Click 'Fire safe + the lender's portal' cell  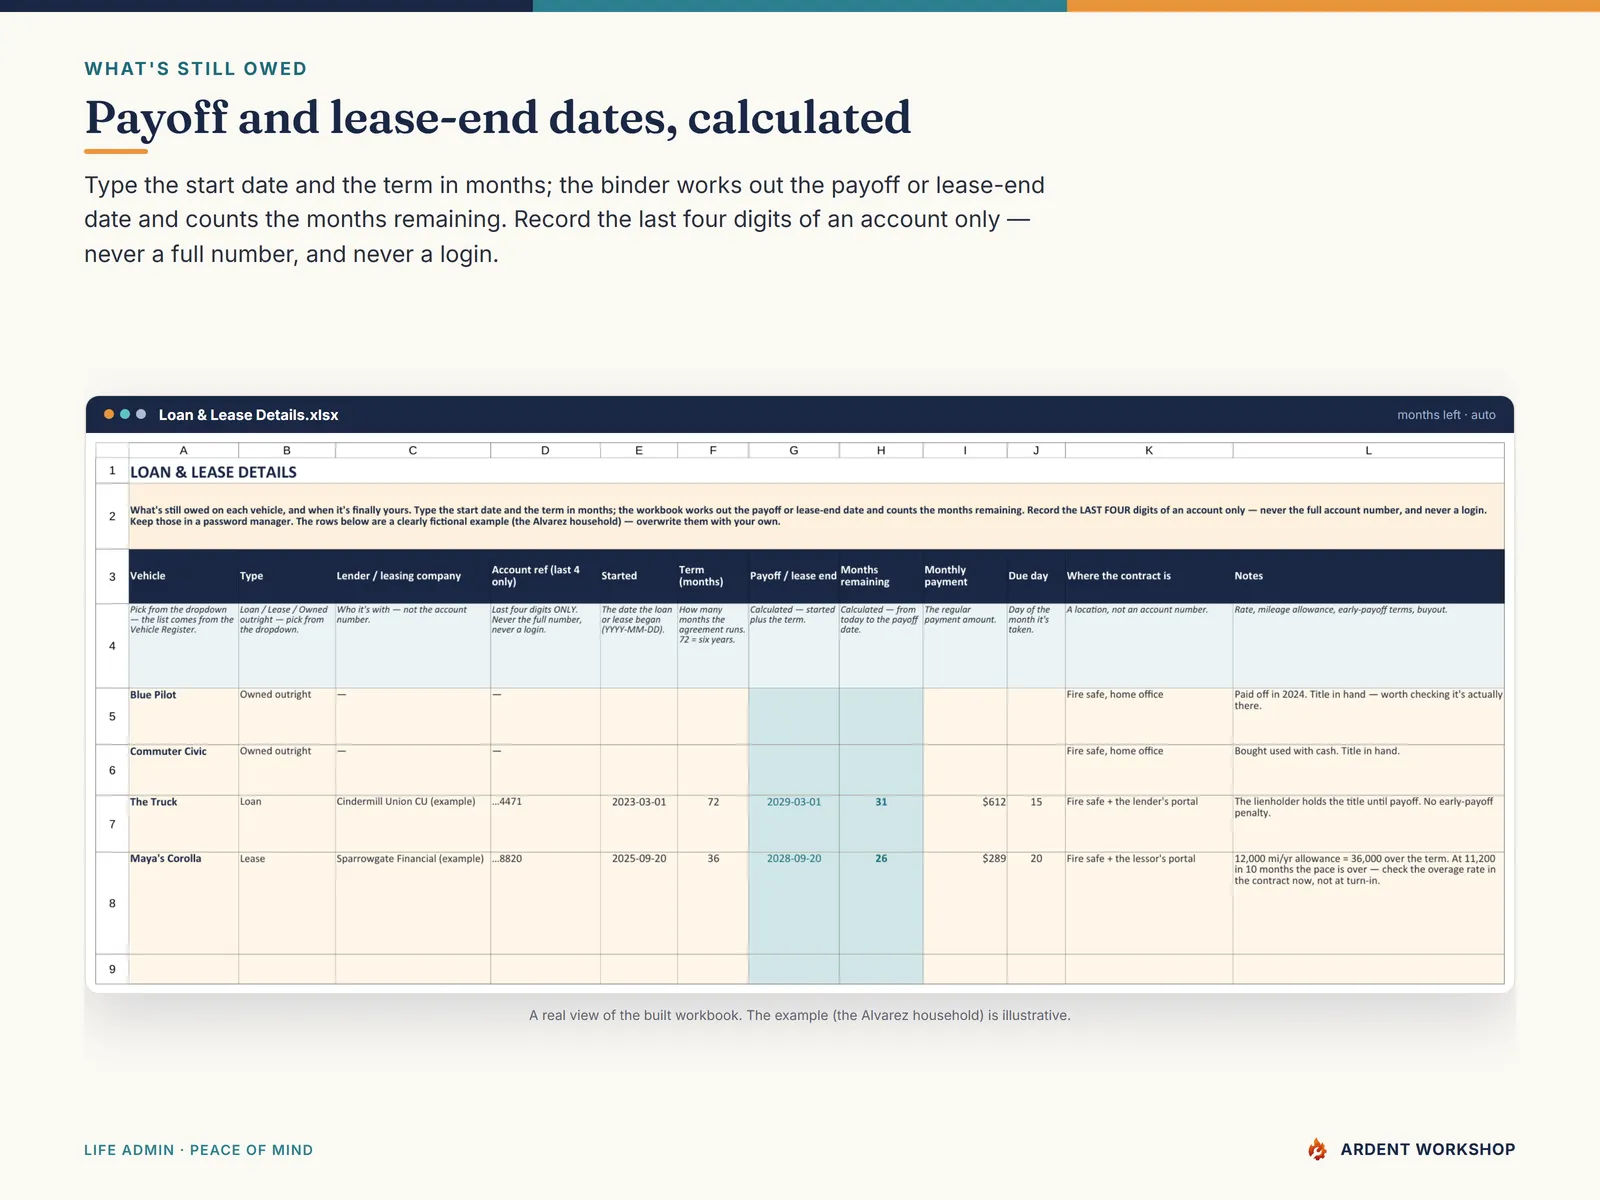click(x=1149, y=824)
